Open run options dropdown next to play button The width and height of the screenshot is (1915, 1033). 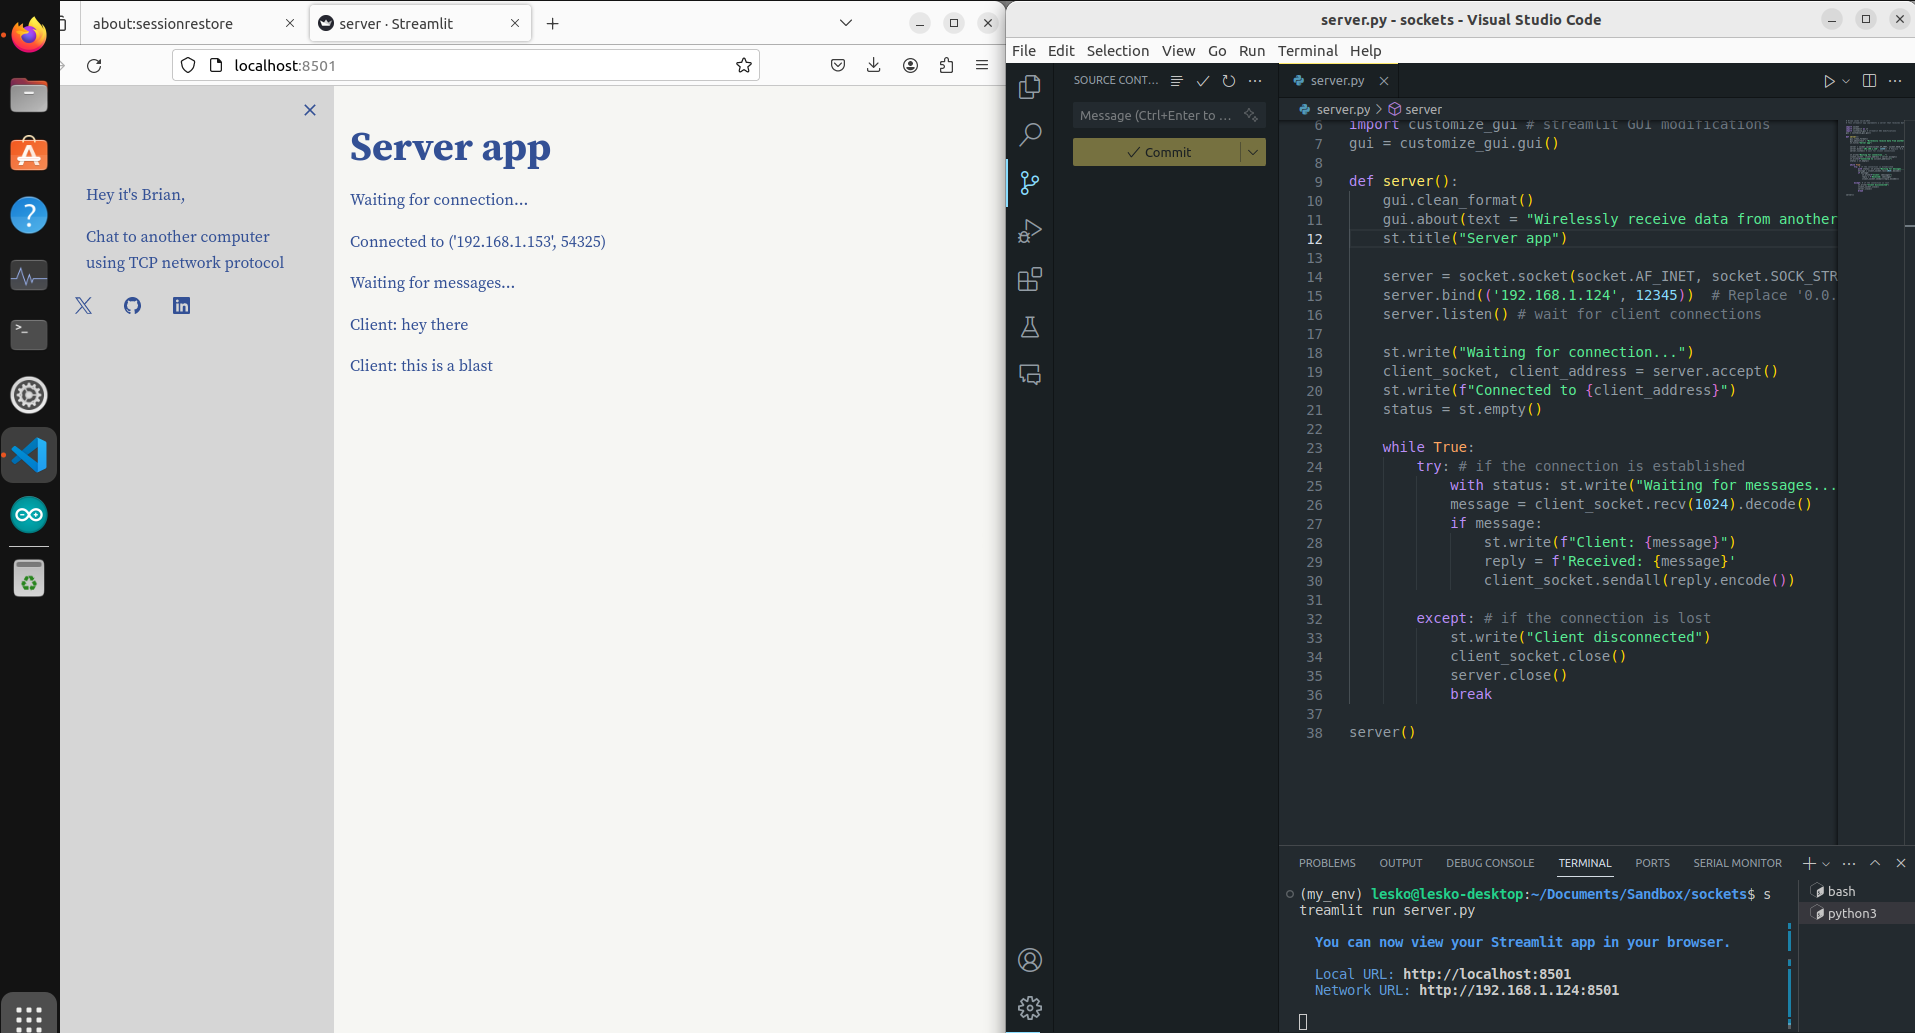click(1846, 81)
